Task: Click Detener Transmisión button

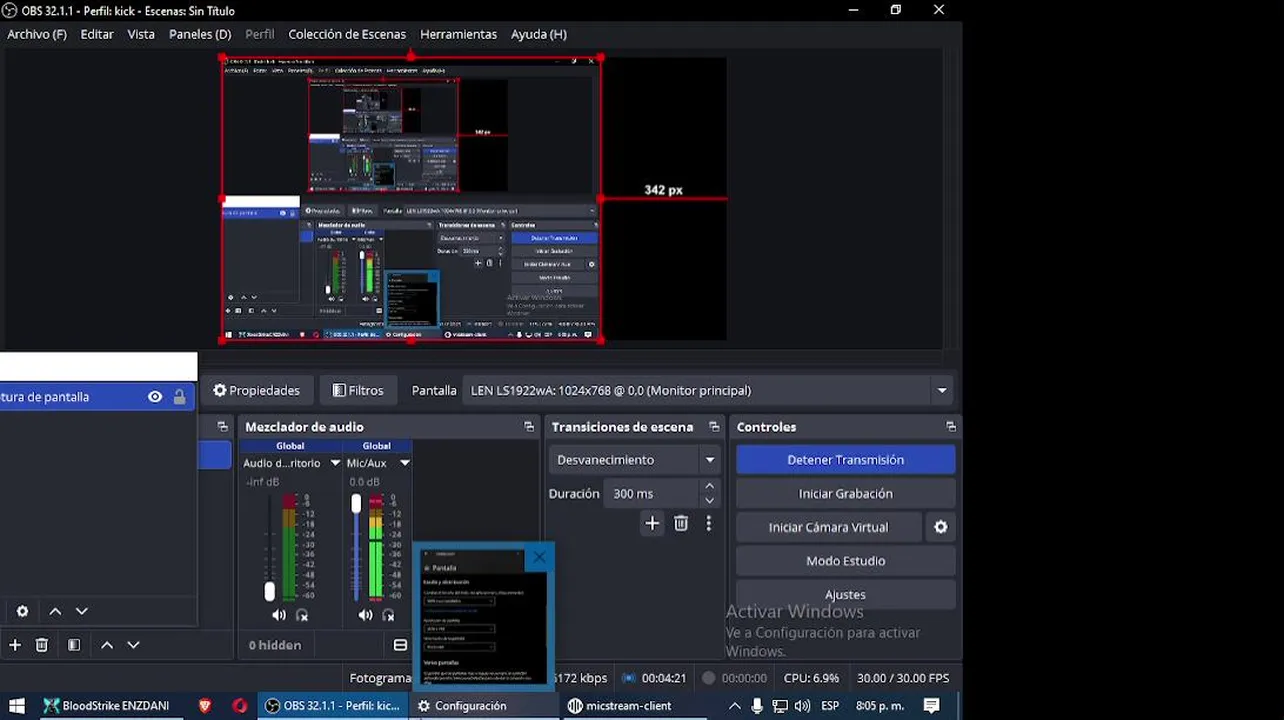Action: click(846, 460)
